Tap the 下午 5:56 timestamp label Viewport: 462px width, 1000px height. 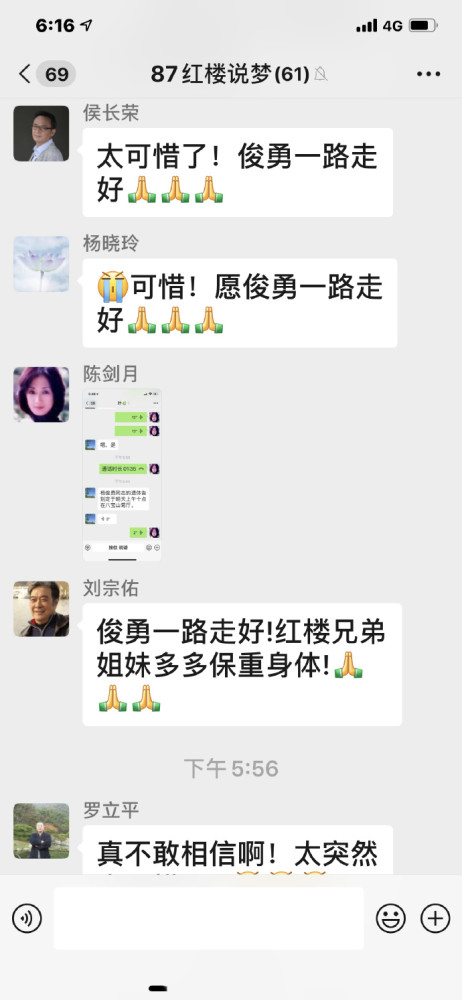231,768
